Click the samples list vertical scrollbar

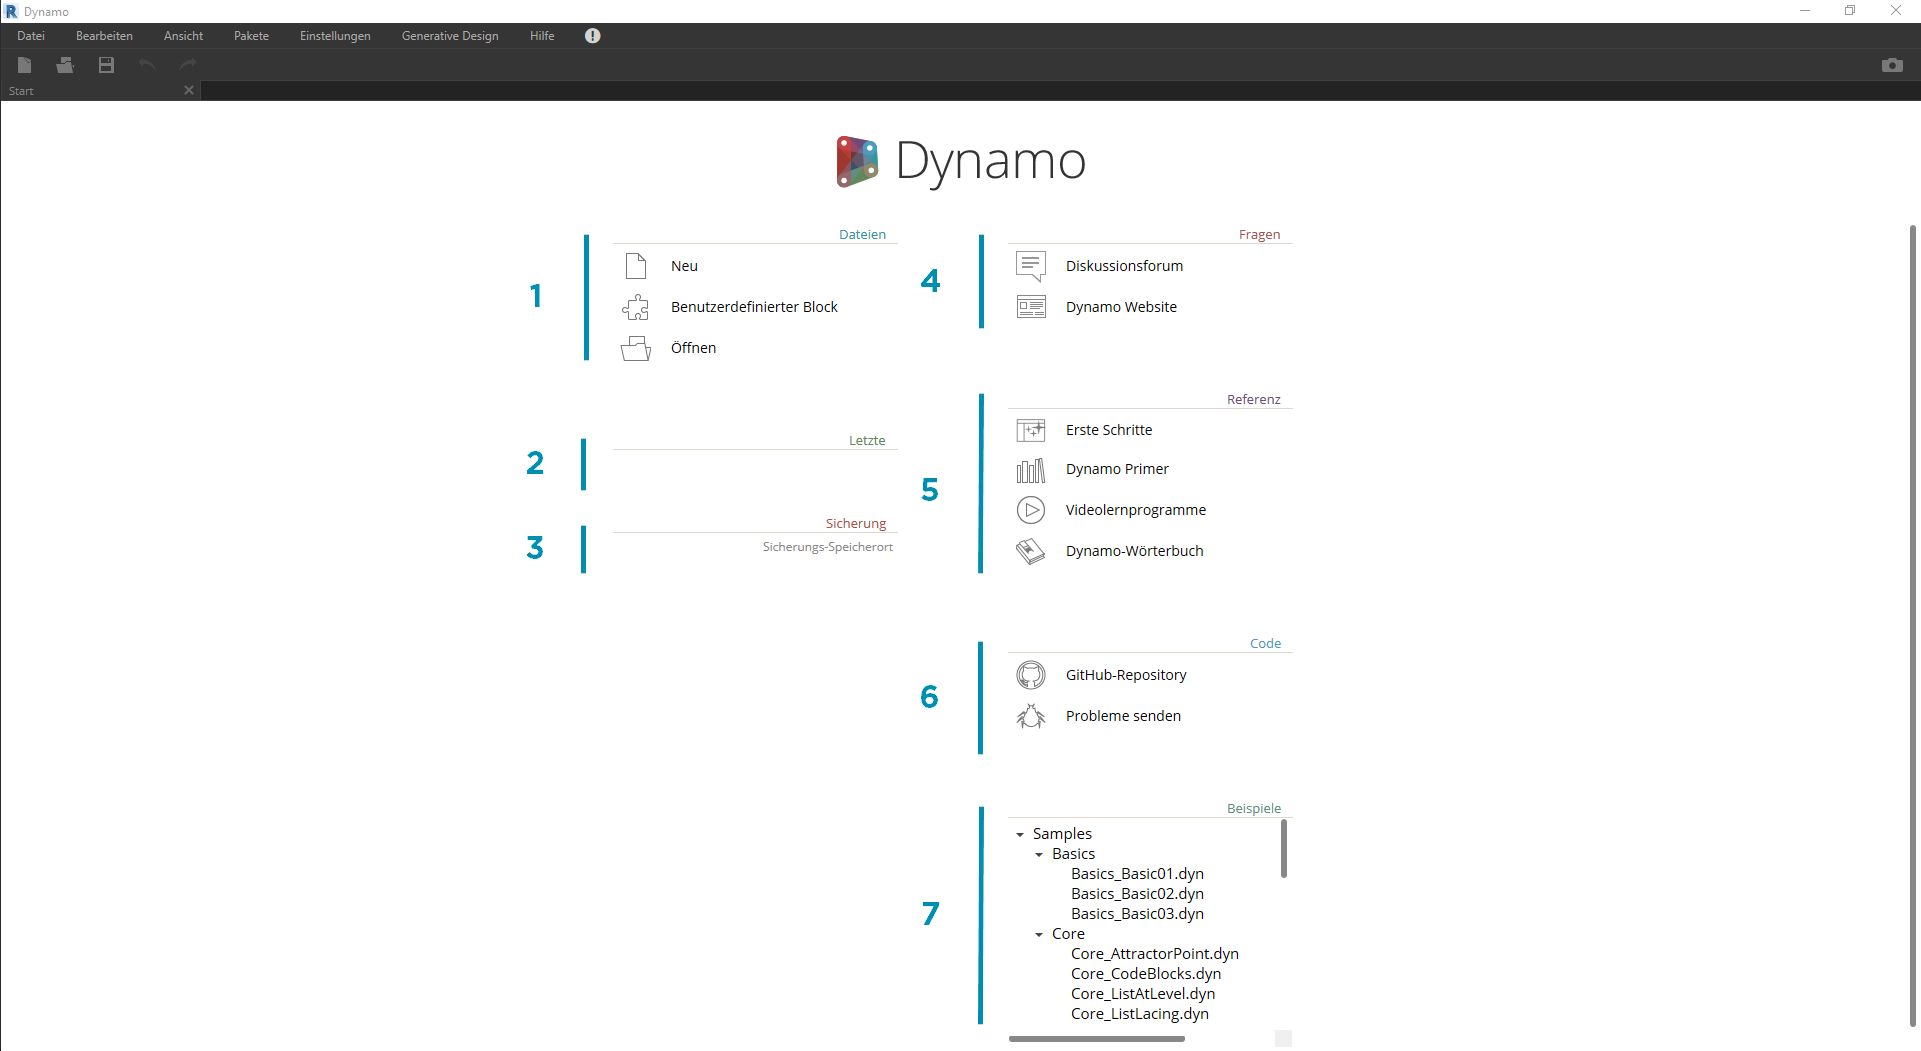(1283, 849)
